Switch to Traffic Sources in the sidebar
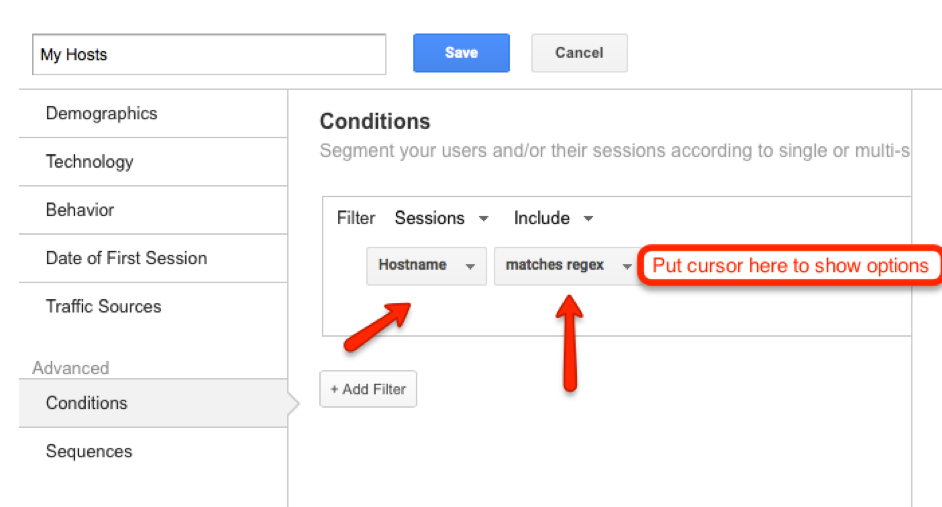 pyautogui.click(x=103, y=306)
